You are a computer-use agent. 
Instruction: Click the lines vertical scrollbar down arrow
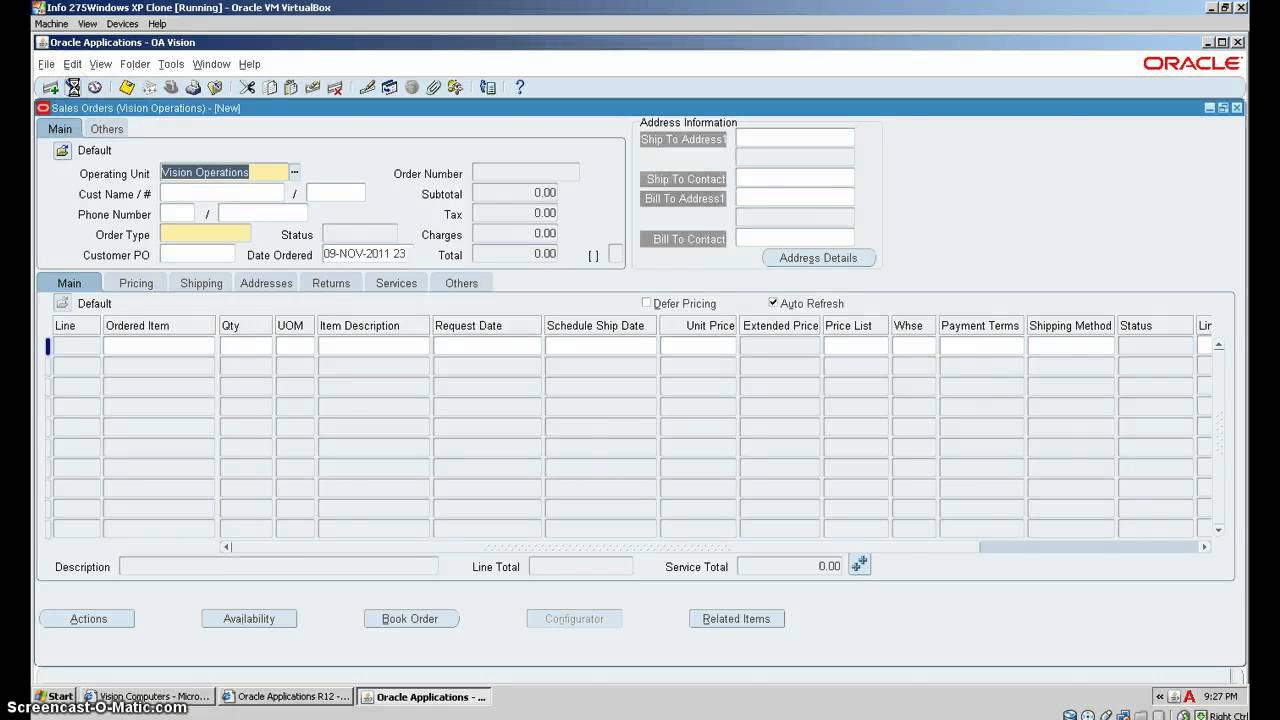click(1218, 530)
